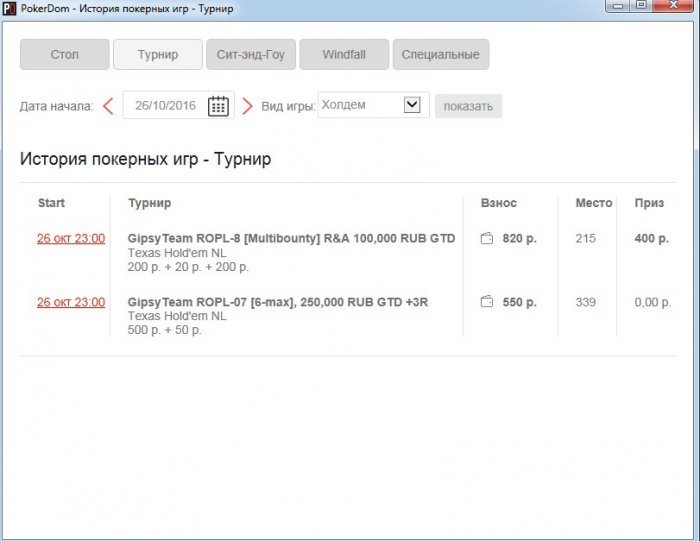Click the показать button

coord(468,106)
